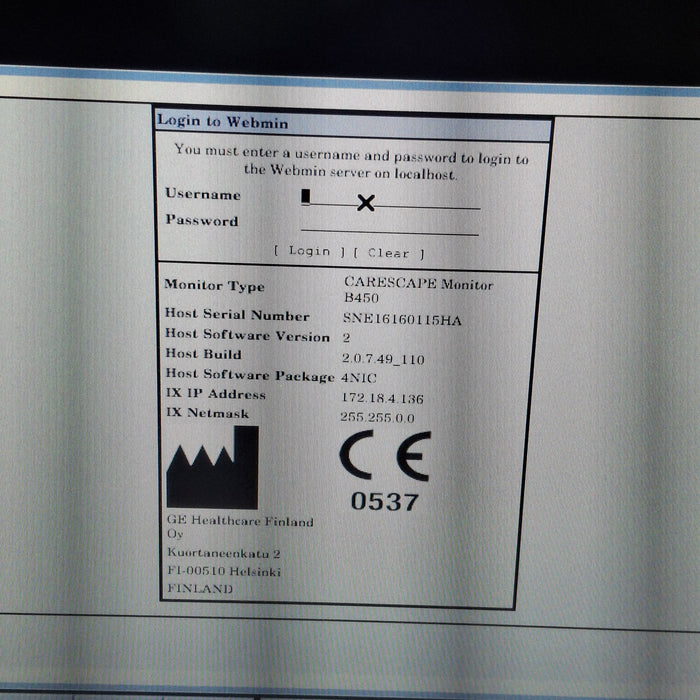Click the [ Clear ] button

pos(388,253)
